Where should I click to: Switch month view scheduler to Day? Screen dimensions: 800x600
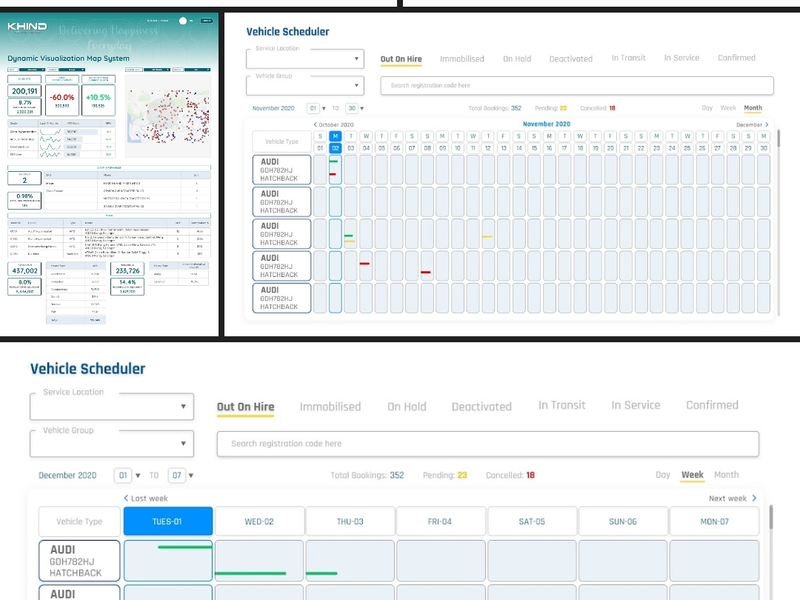[707, 108]
